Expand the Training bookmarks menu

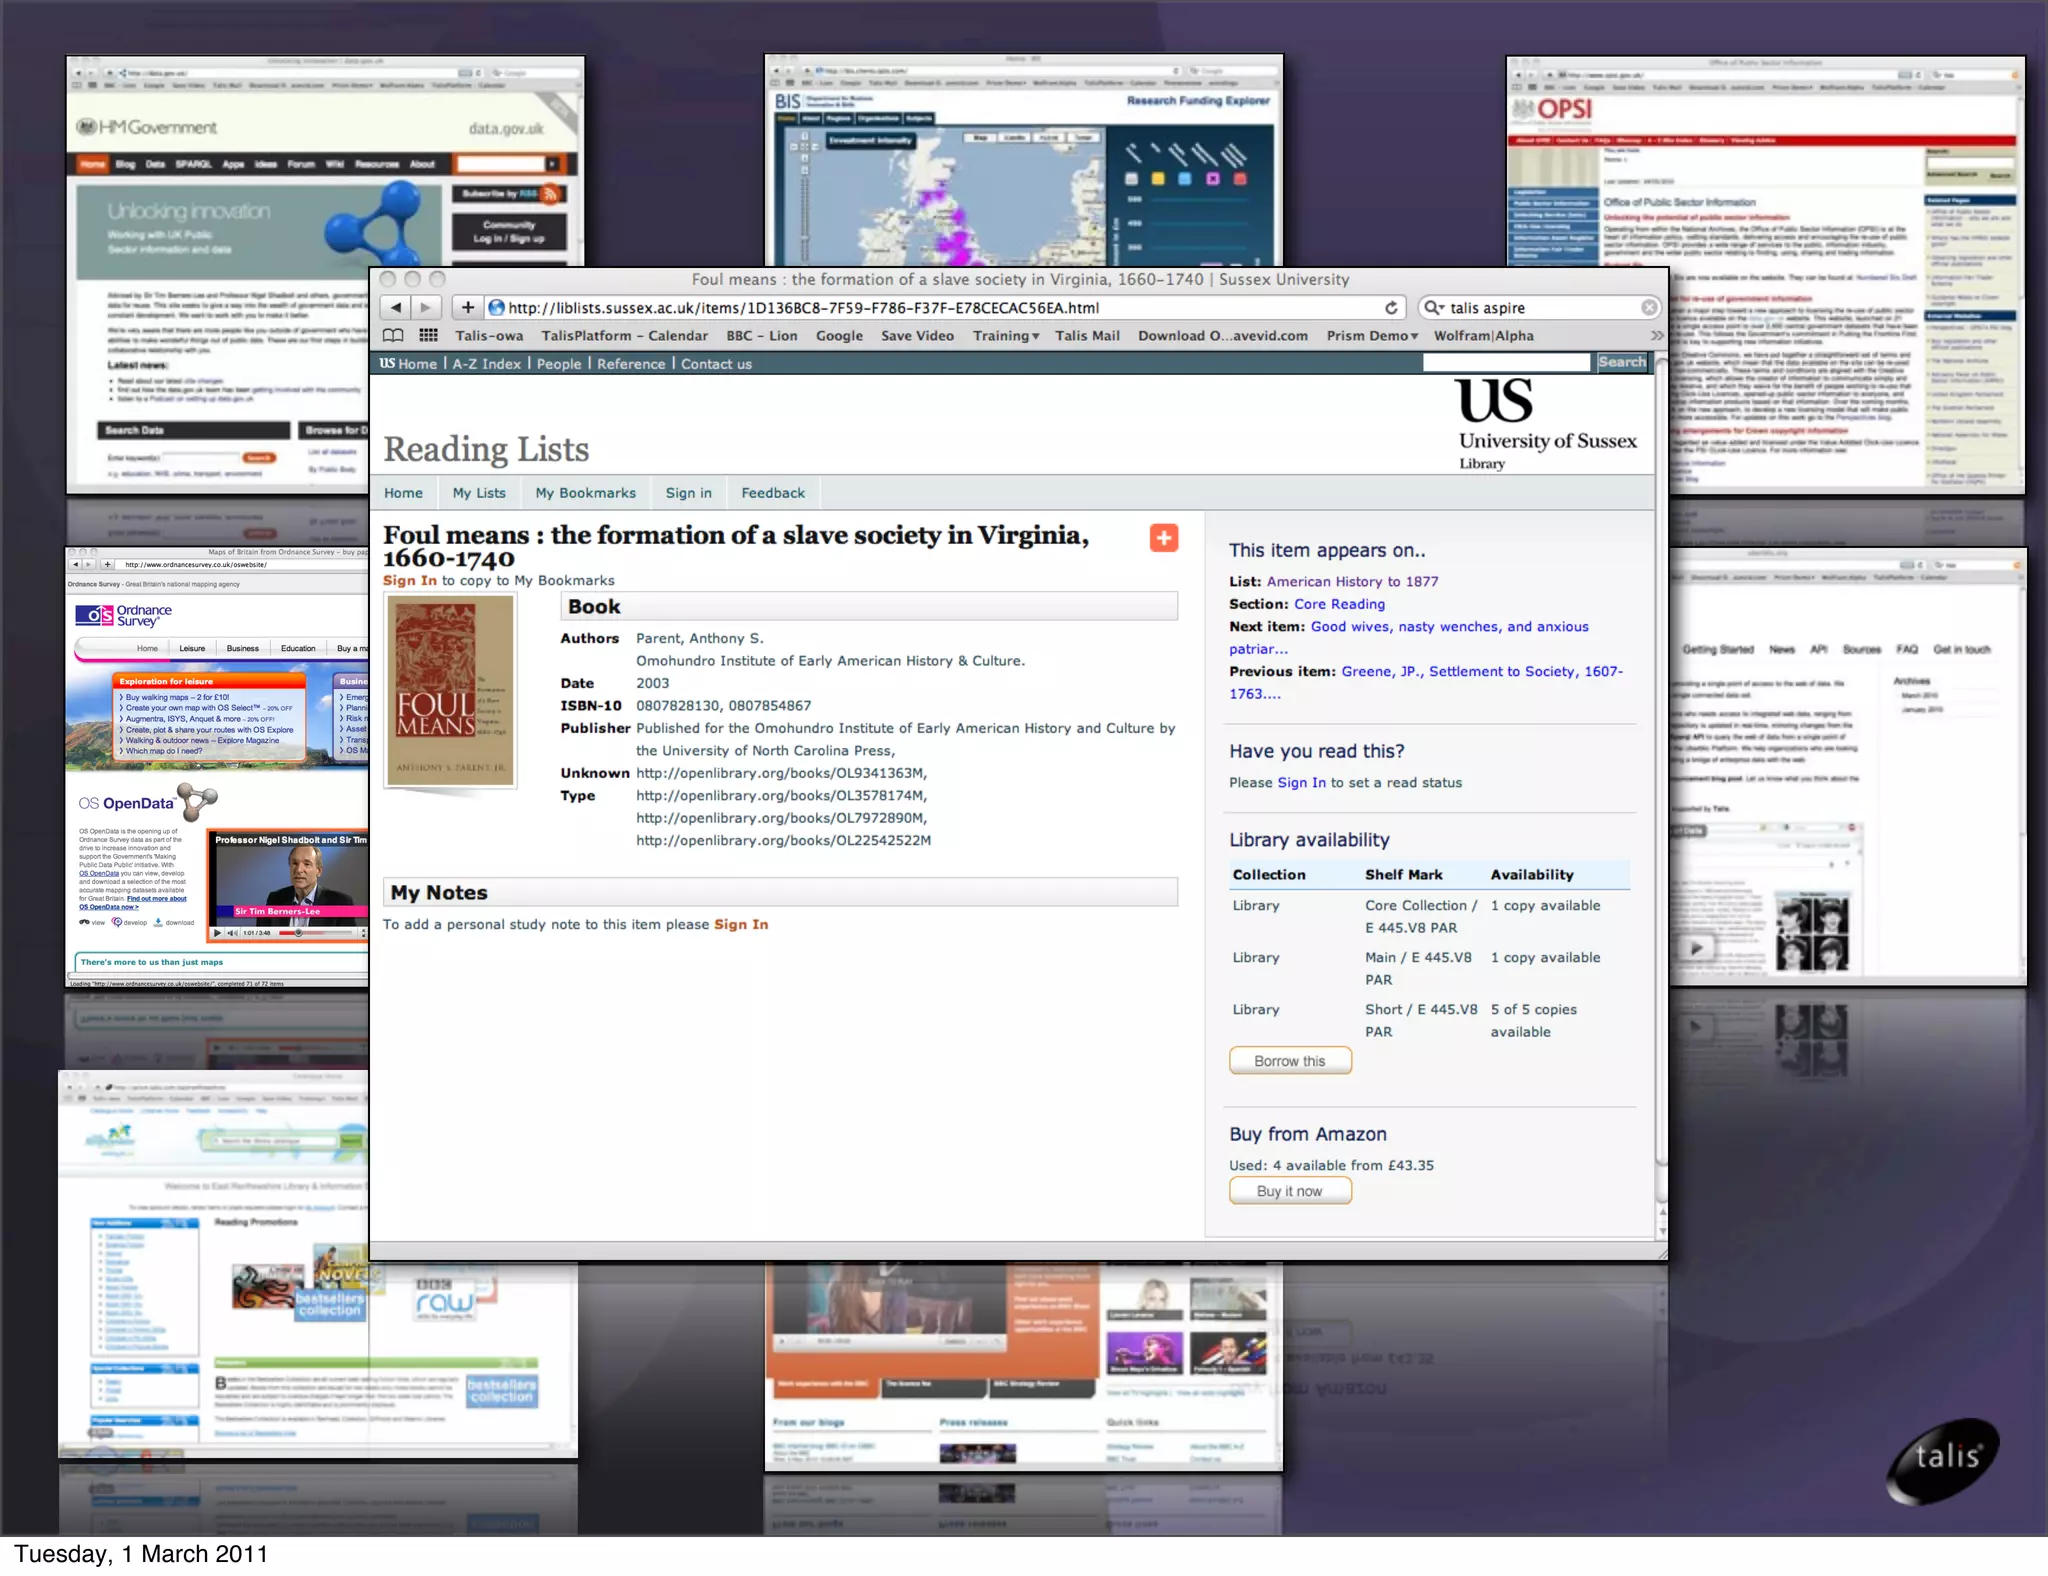click(1006, 336)
